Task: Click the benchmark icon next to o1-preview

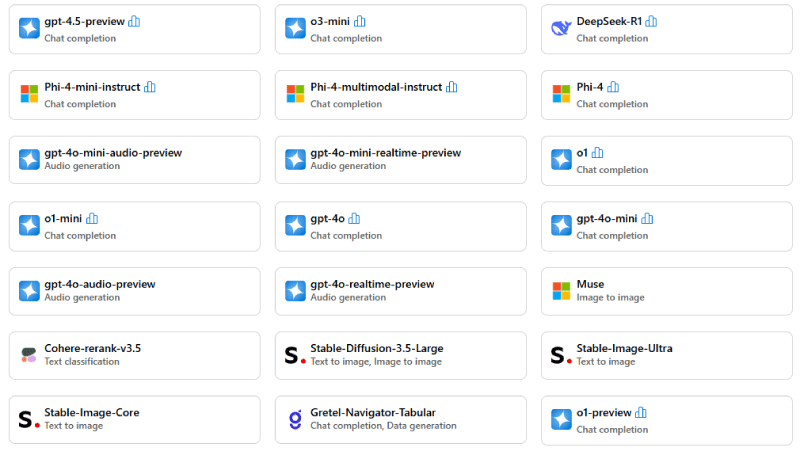Action: pos(641,413)
